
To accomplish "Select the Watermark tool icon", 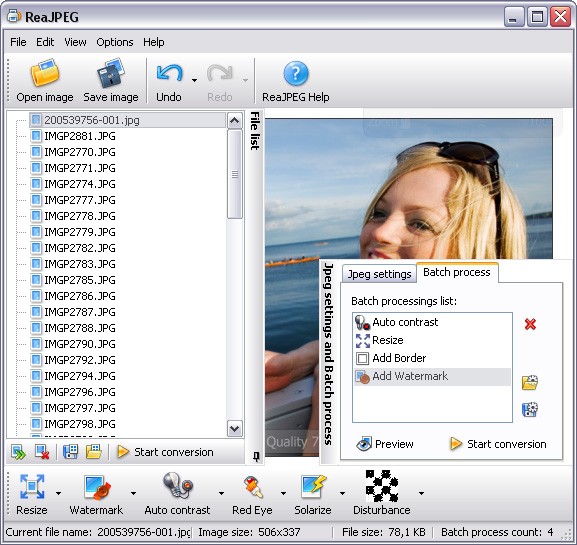I will point(97,487).
